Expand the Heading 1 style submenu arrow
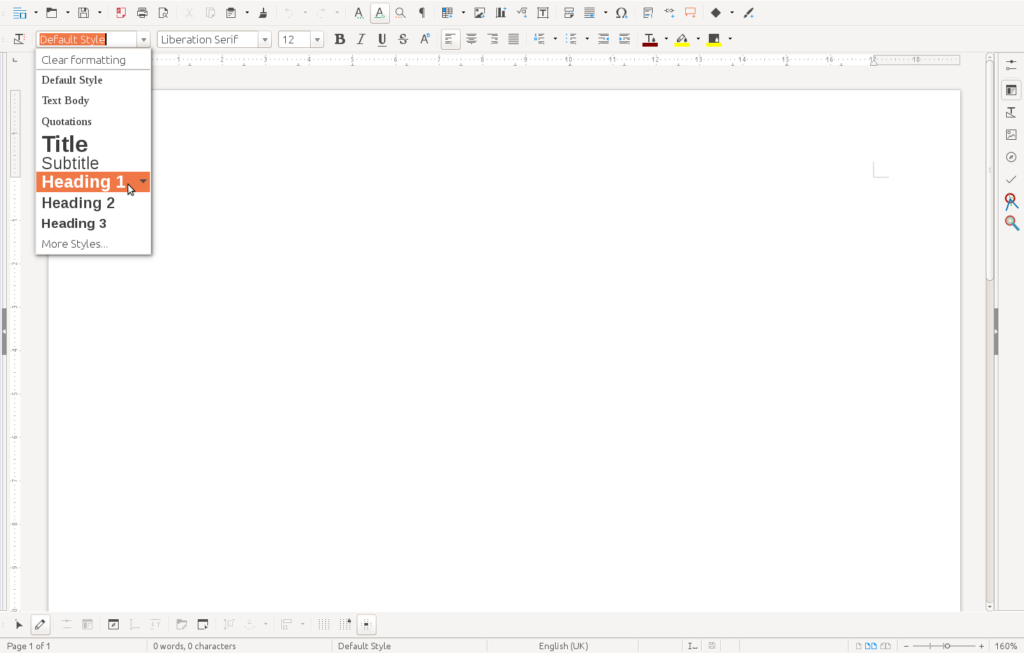The width and height of the screenshot is (1024, 653). click(143, 181)
